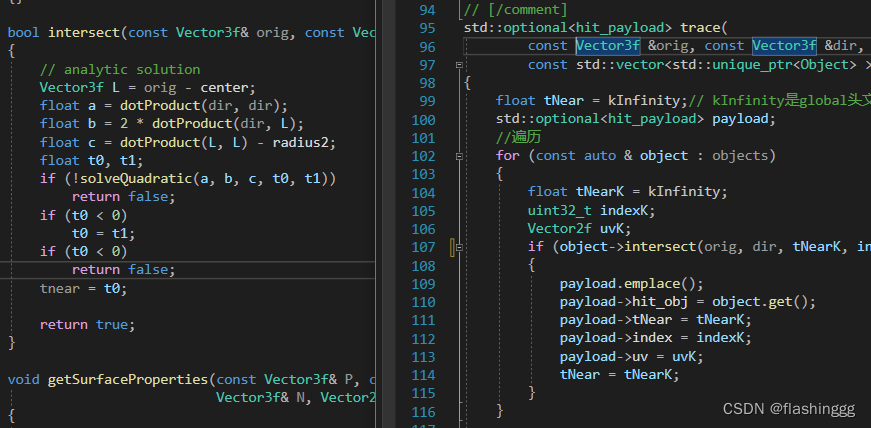This screenshot has width=871, height=428.
Task: Click line number 101
Action: click(424, 138)
